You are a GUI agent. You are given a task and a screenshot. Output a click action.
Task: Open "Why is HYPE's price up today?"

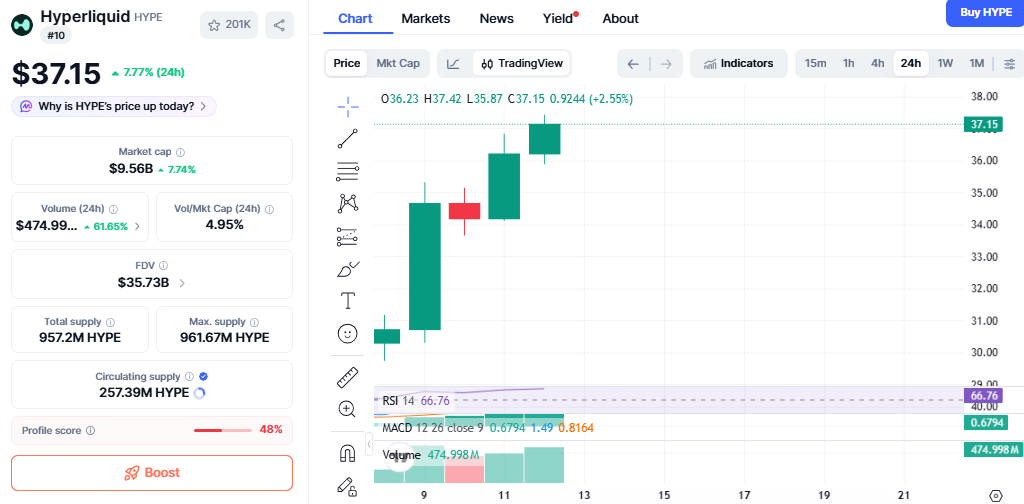113,106
